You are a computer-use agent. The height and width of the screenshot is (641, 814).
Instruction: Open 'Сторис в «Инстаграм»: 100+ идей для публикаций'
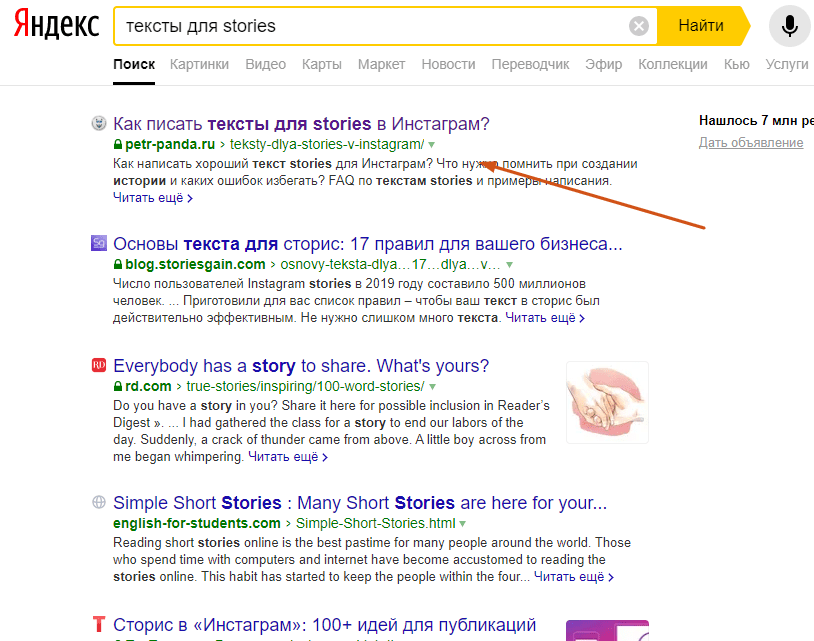pos(324,625)
